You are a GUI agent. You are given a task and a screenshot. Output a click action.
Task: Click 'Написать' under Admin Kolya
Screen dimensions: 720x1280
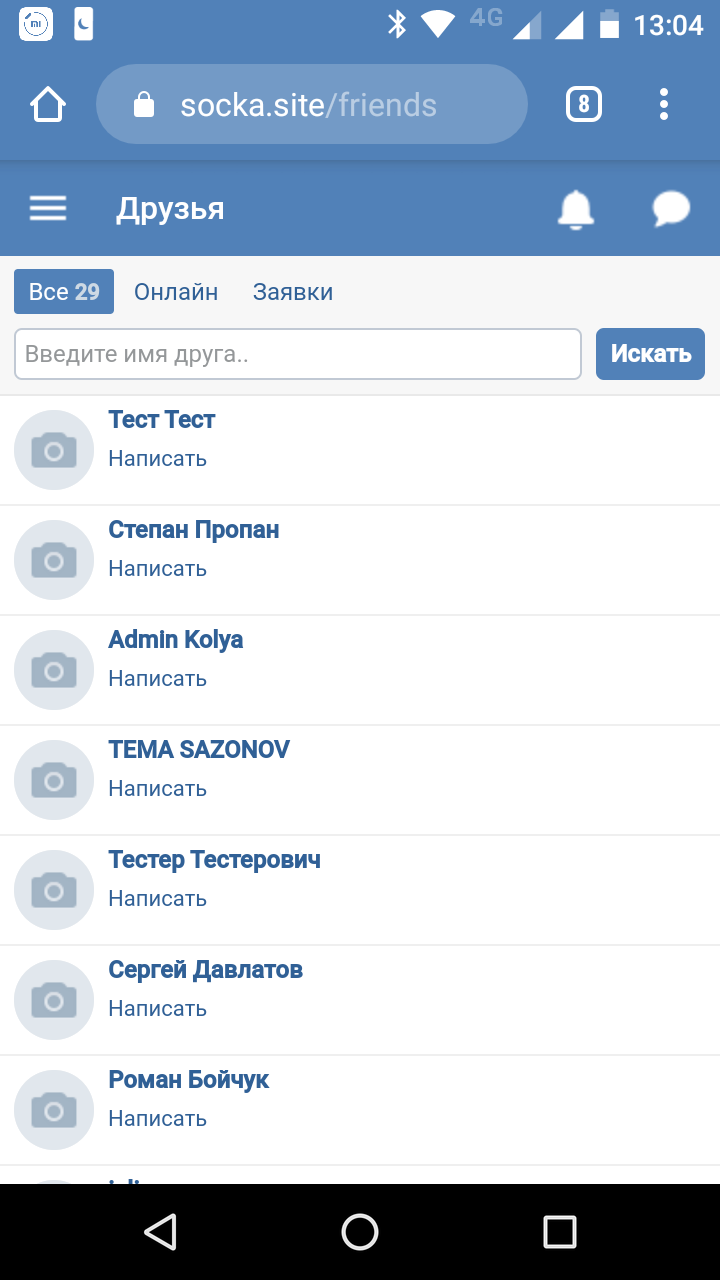tap(158, 678)
